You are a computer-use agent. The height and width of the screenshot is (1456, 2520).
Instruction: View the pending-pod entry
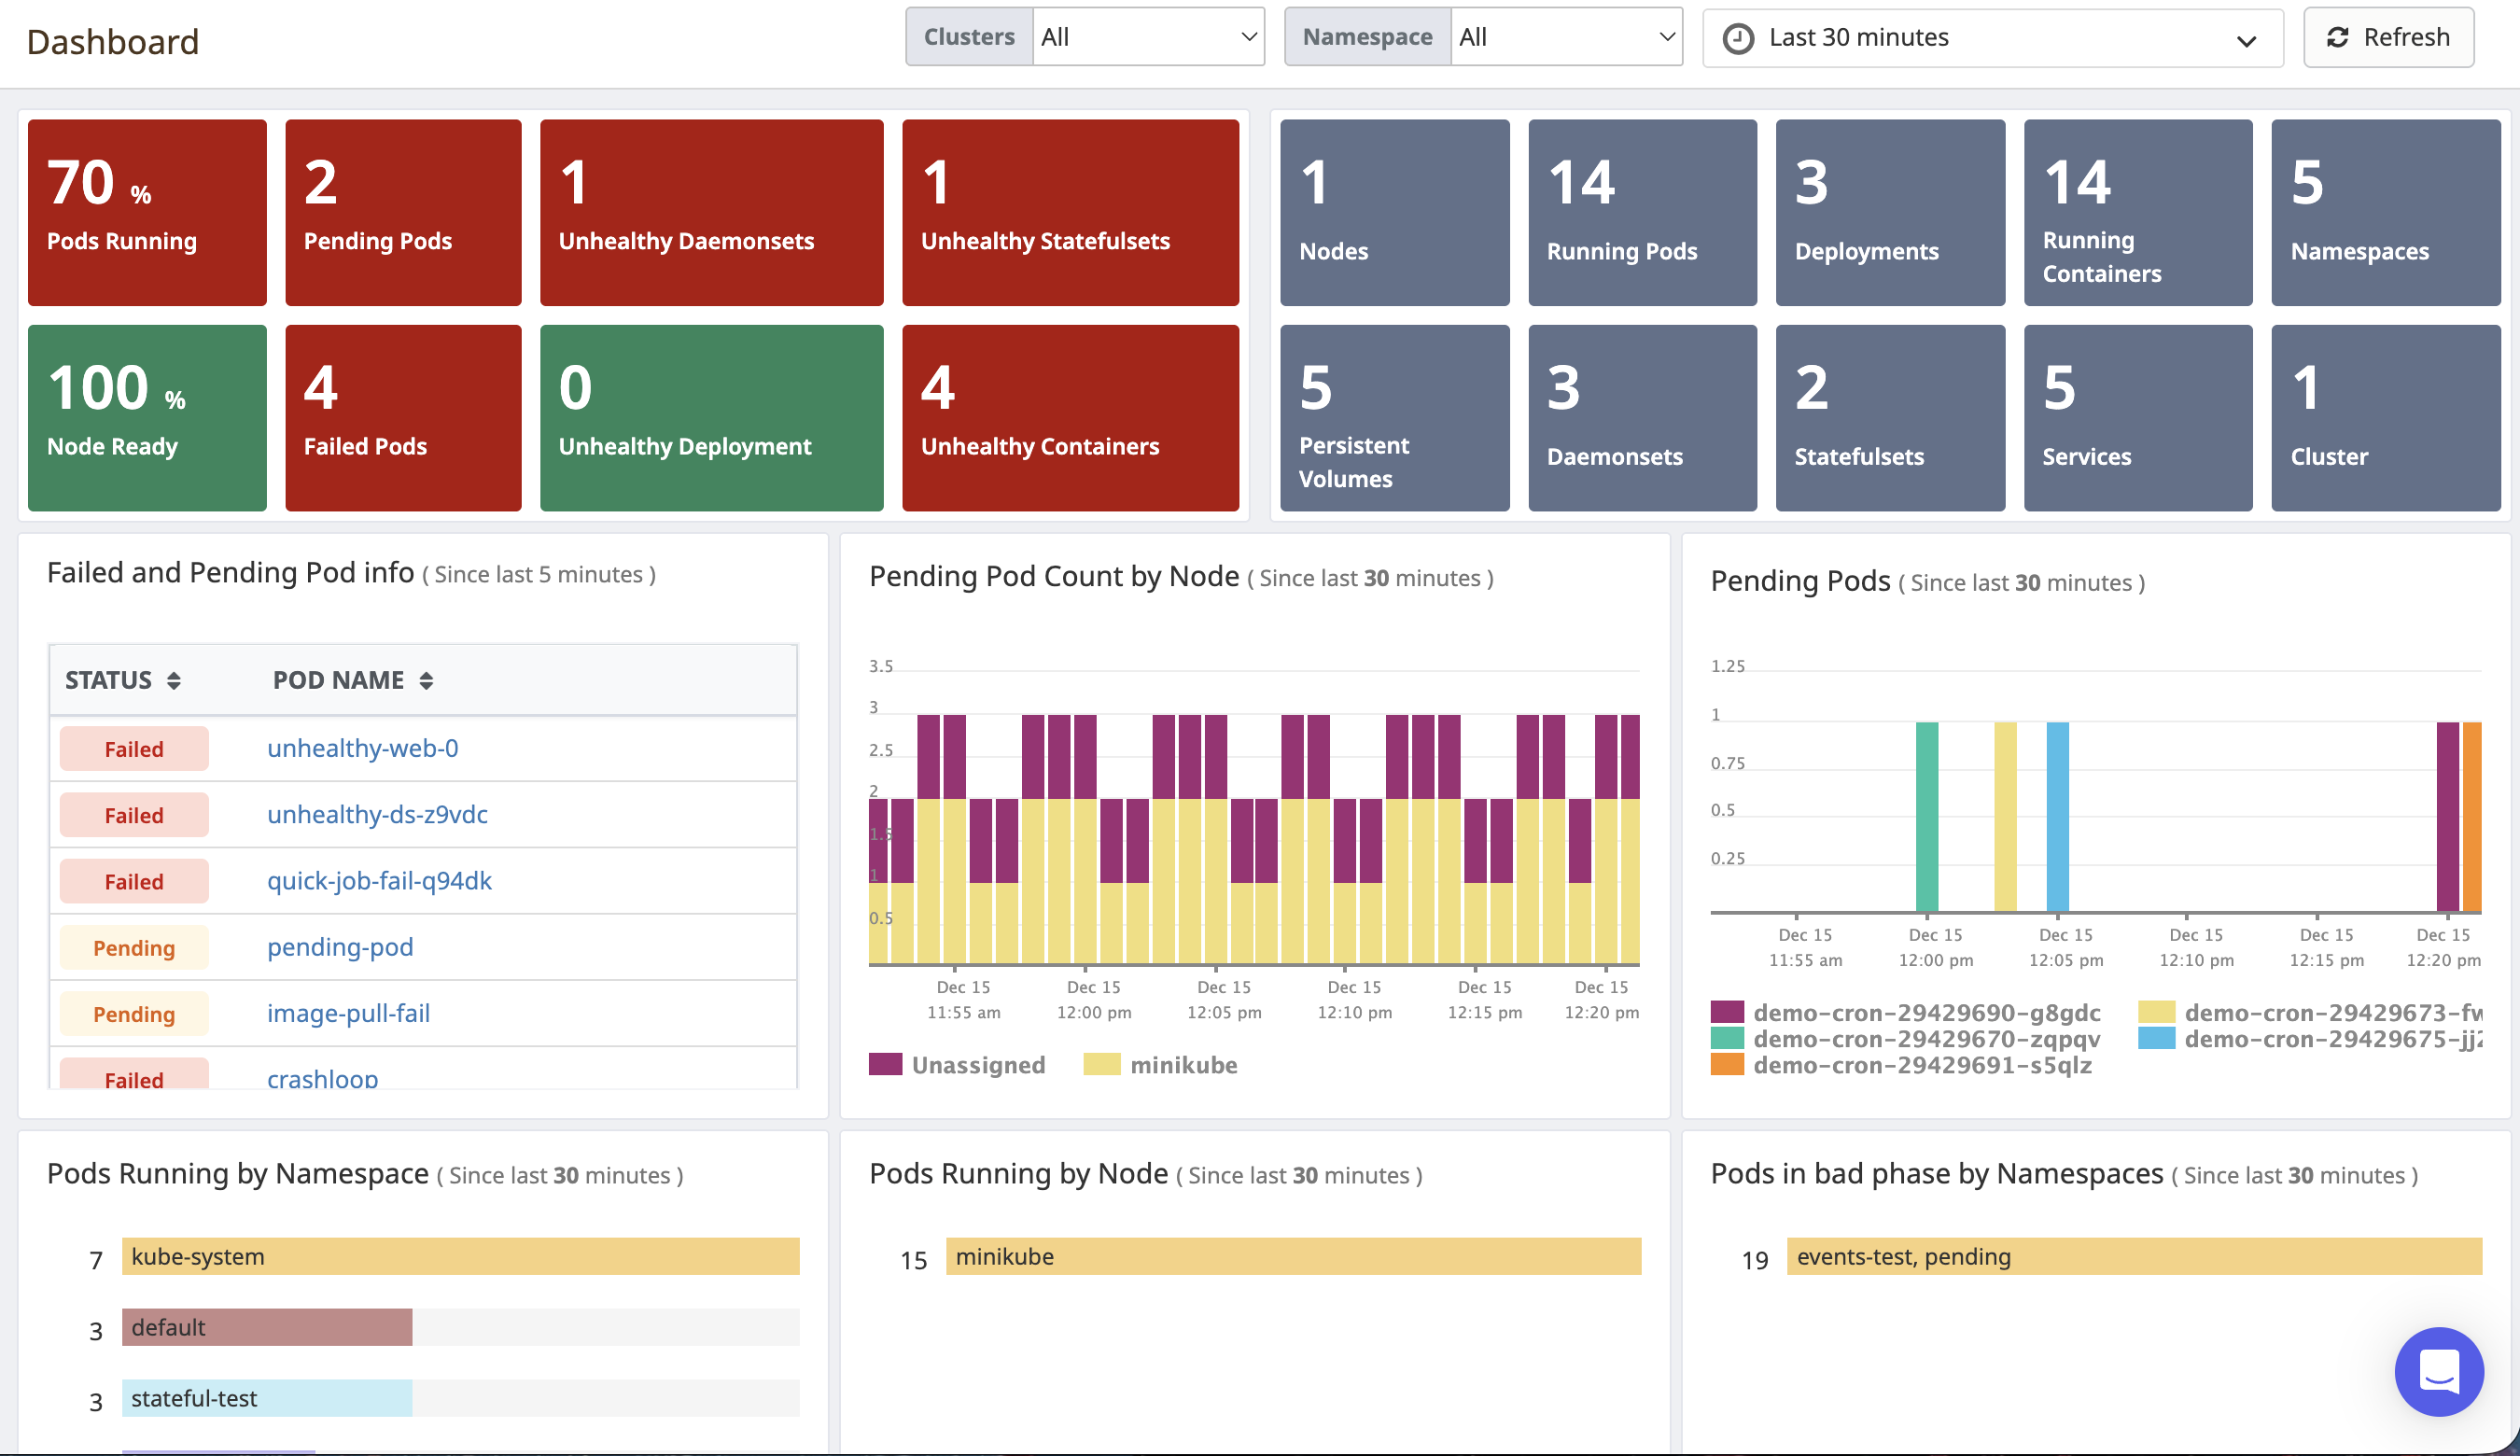[339, 947]
